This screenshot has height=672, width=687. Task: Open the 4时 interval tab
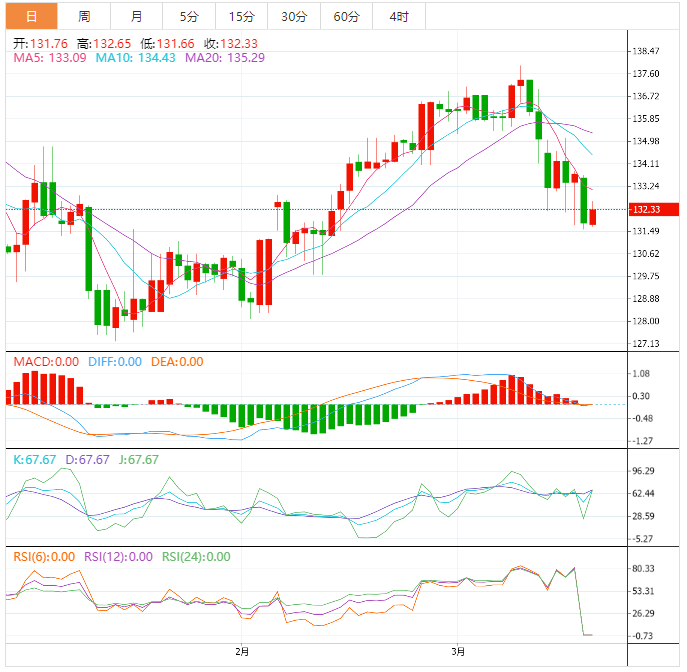[x=399, y=16]
